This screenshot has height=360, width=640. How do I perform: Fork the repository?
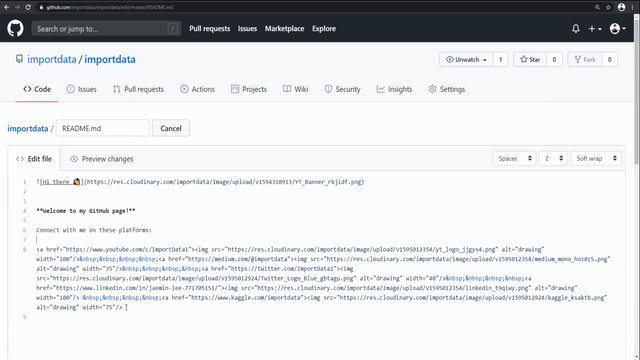(x=585, y=60)
